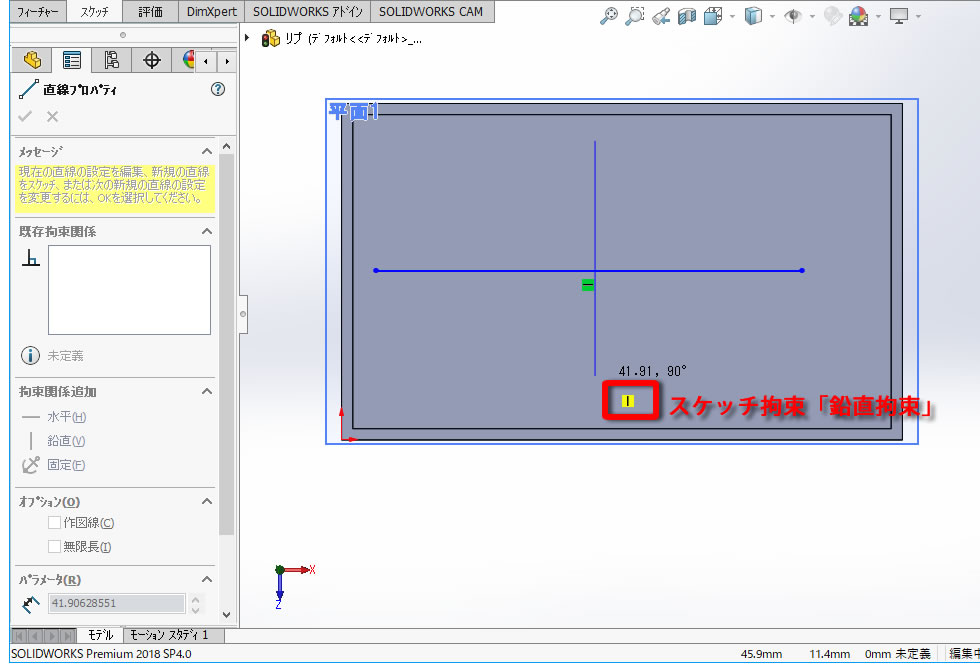
Task: Click the property panel scrollbar up arrow
Action: 226,146
